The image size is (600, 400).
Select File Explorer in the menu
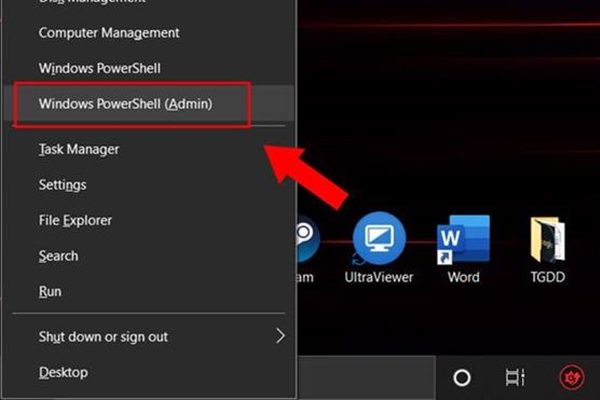click(75, 220)
